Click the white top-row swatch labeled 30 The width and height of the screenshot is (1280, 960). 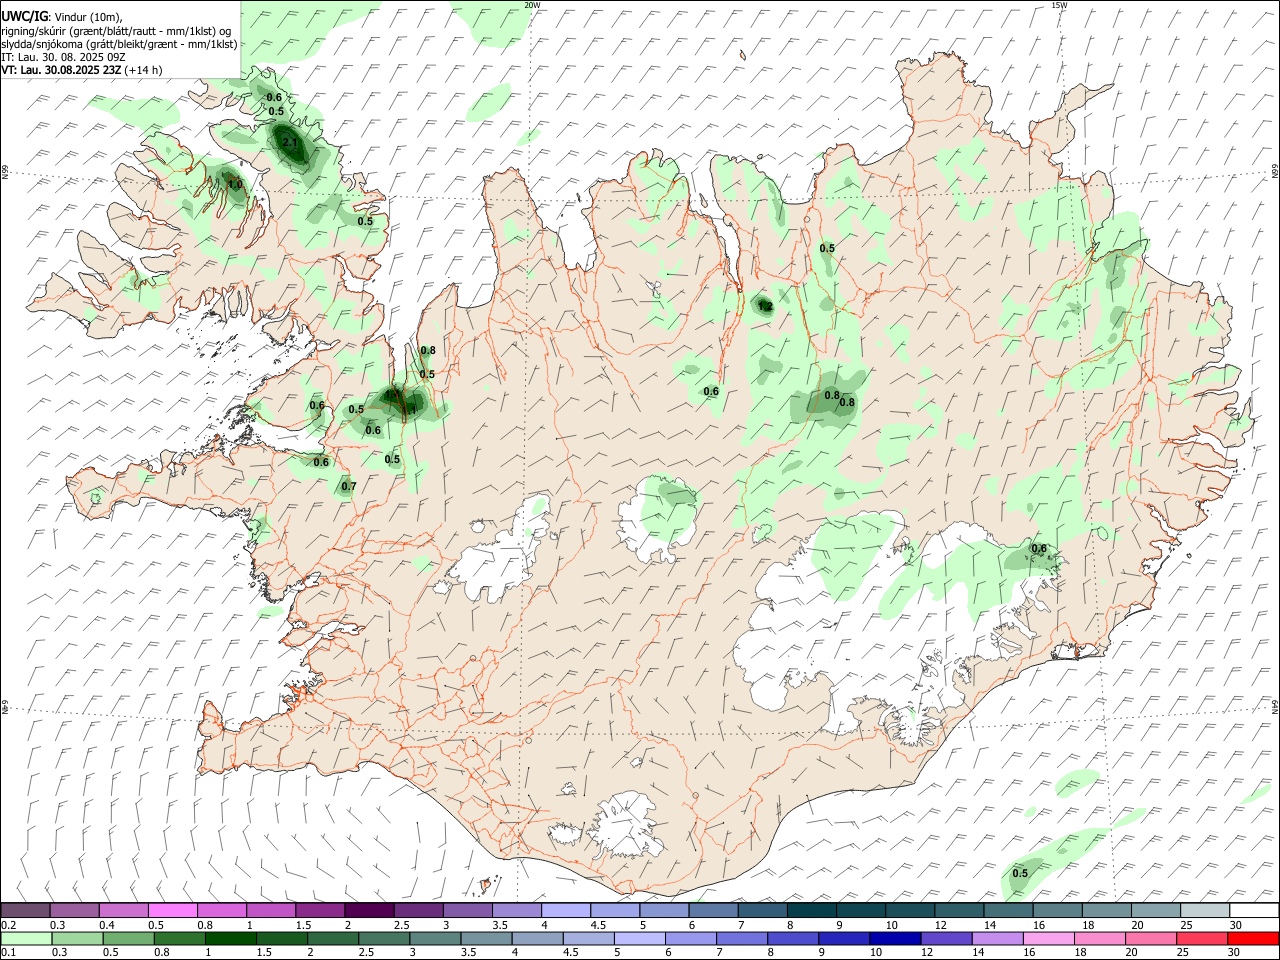(1254, 910)
